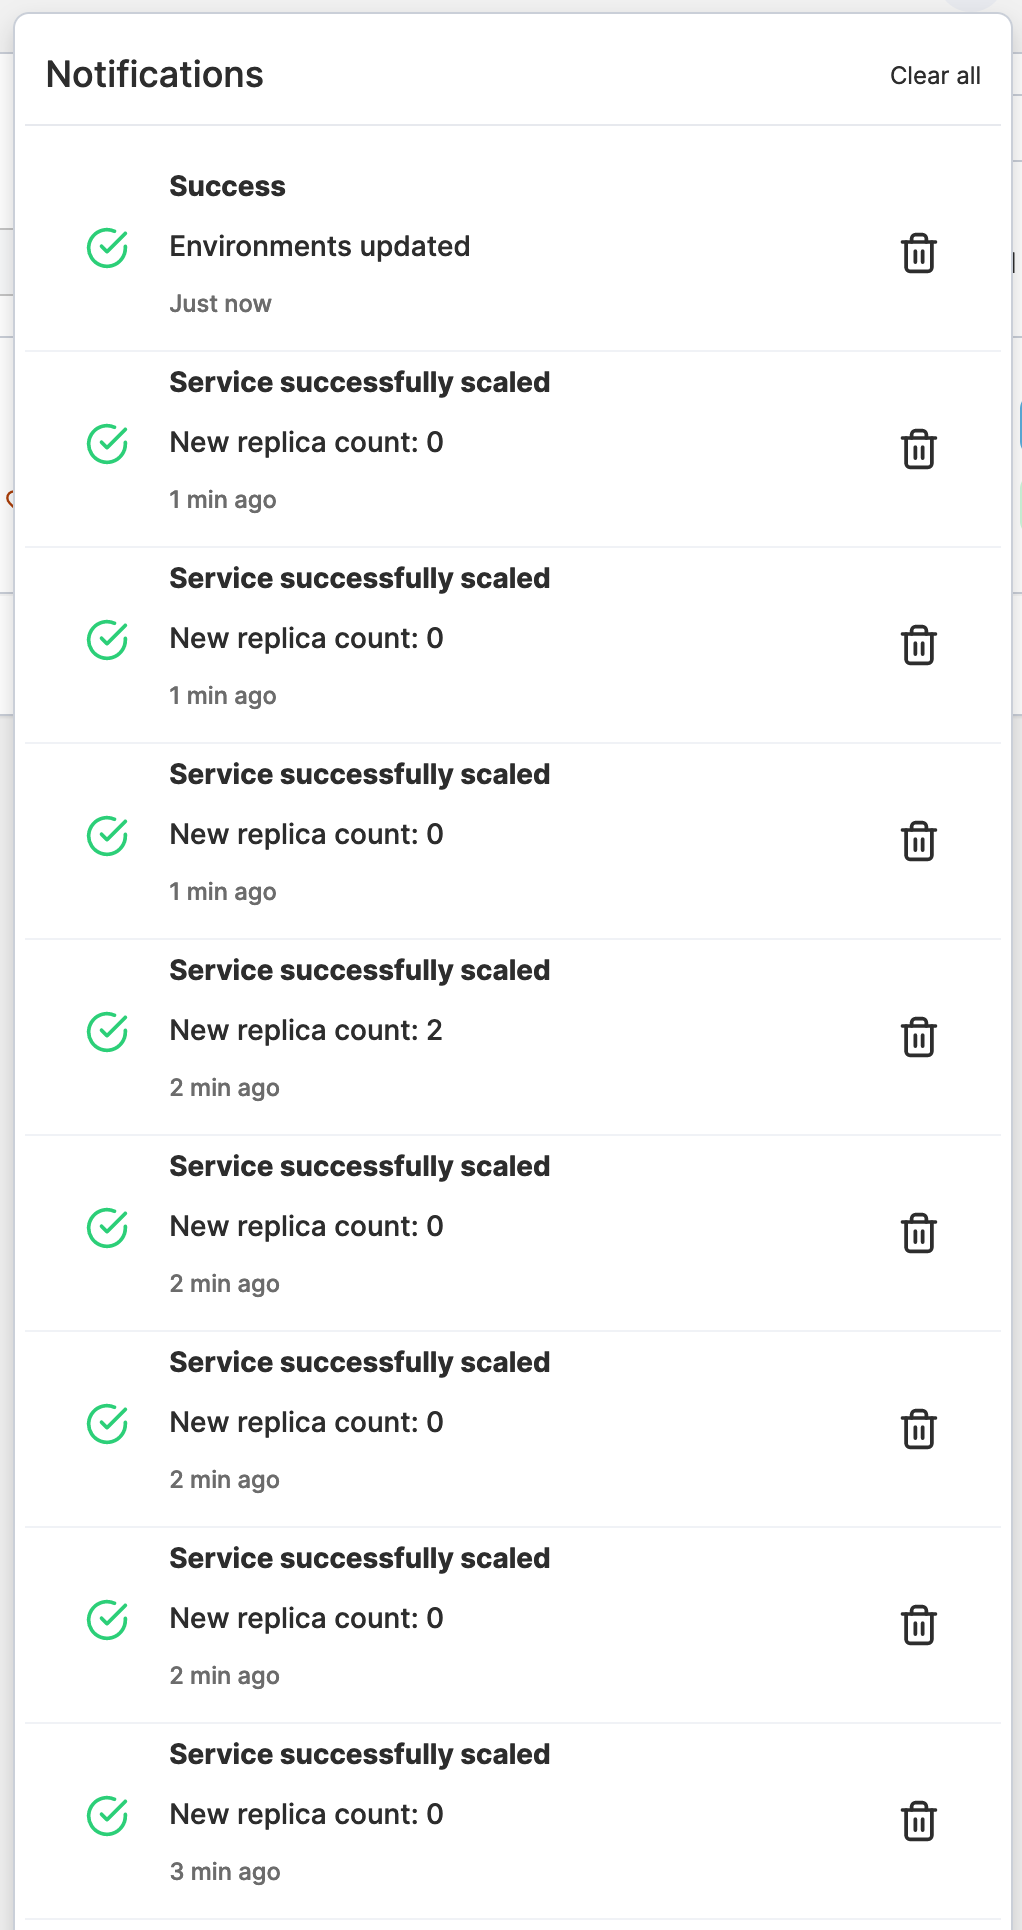Click the trash icon on the first scaled notification
Image resolution: width=1022 pixels, height=1930 pixels.
pos(918,450)
